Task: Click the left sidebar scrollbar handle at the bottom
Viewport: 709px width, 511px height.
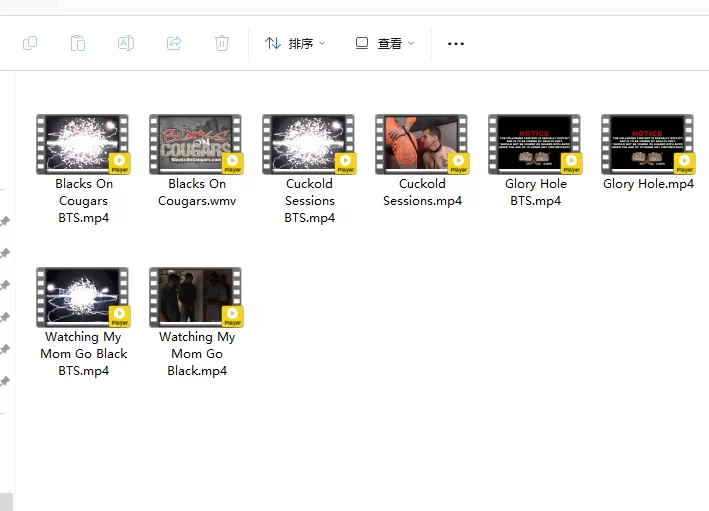Action: pos(6,502)
